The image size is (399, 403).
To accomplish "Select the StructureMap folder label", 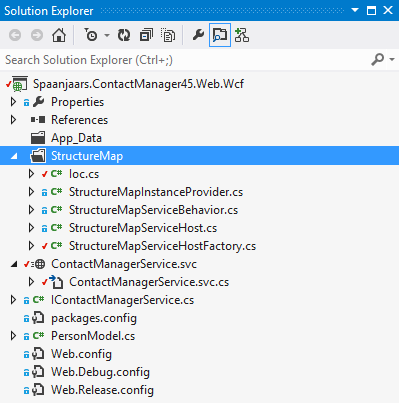I will coord(87,156).
